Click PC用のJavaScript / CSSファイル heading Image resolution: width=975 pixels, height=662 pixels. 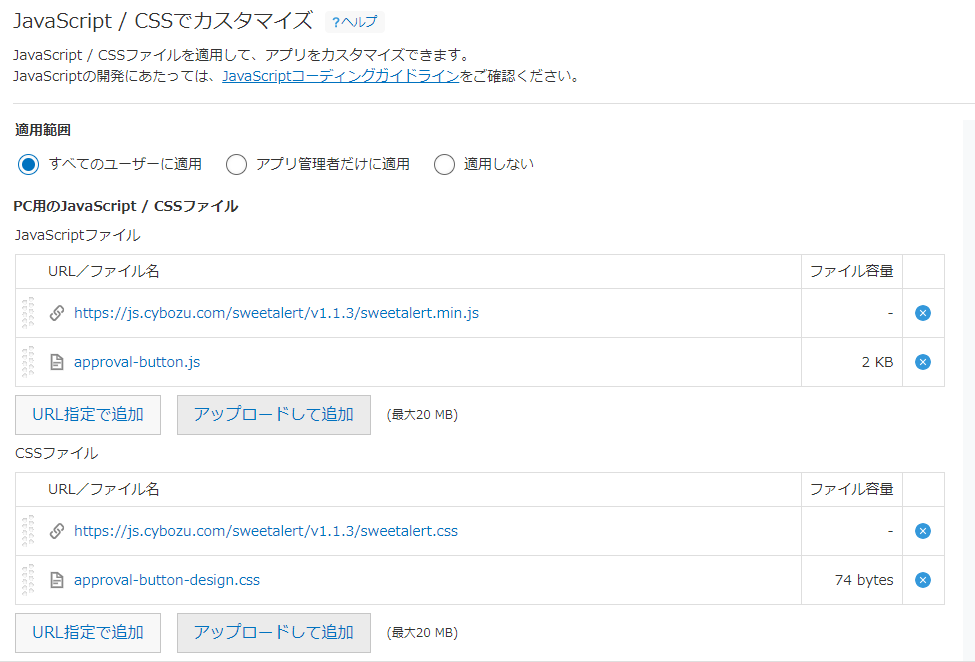(x=126, y=206)
